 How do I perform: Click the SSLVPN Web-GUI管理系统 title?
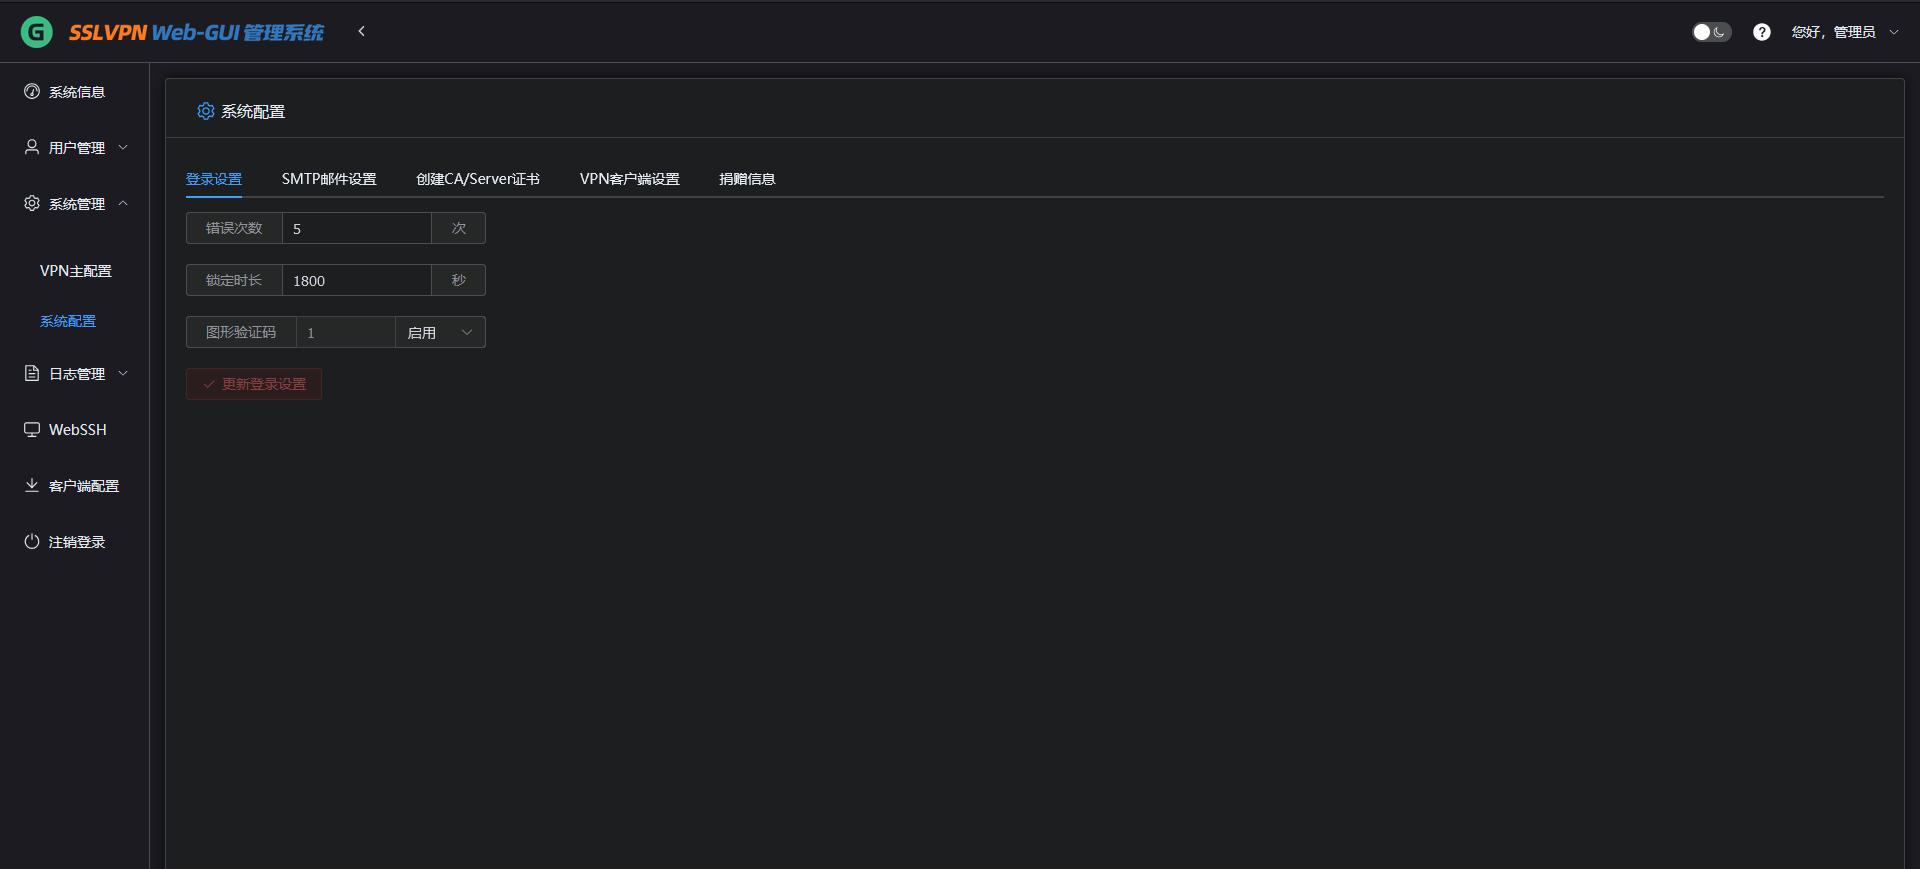pos(196,32)
